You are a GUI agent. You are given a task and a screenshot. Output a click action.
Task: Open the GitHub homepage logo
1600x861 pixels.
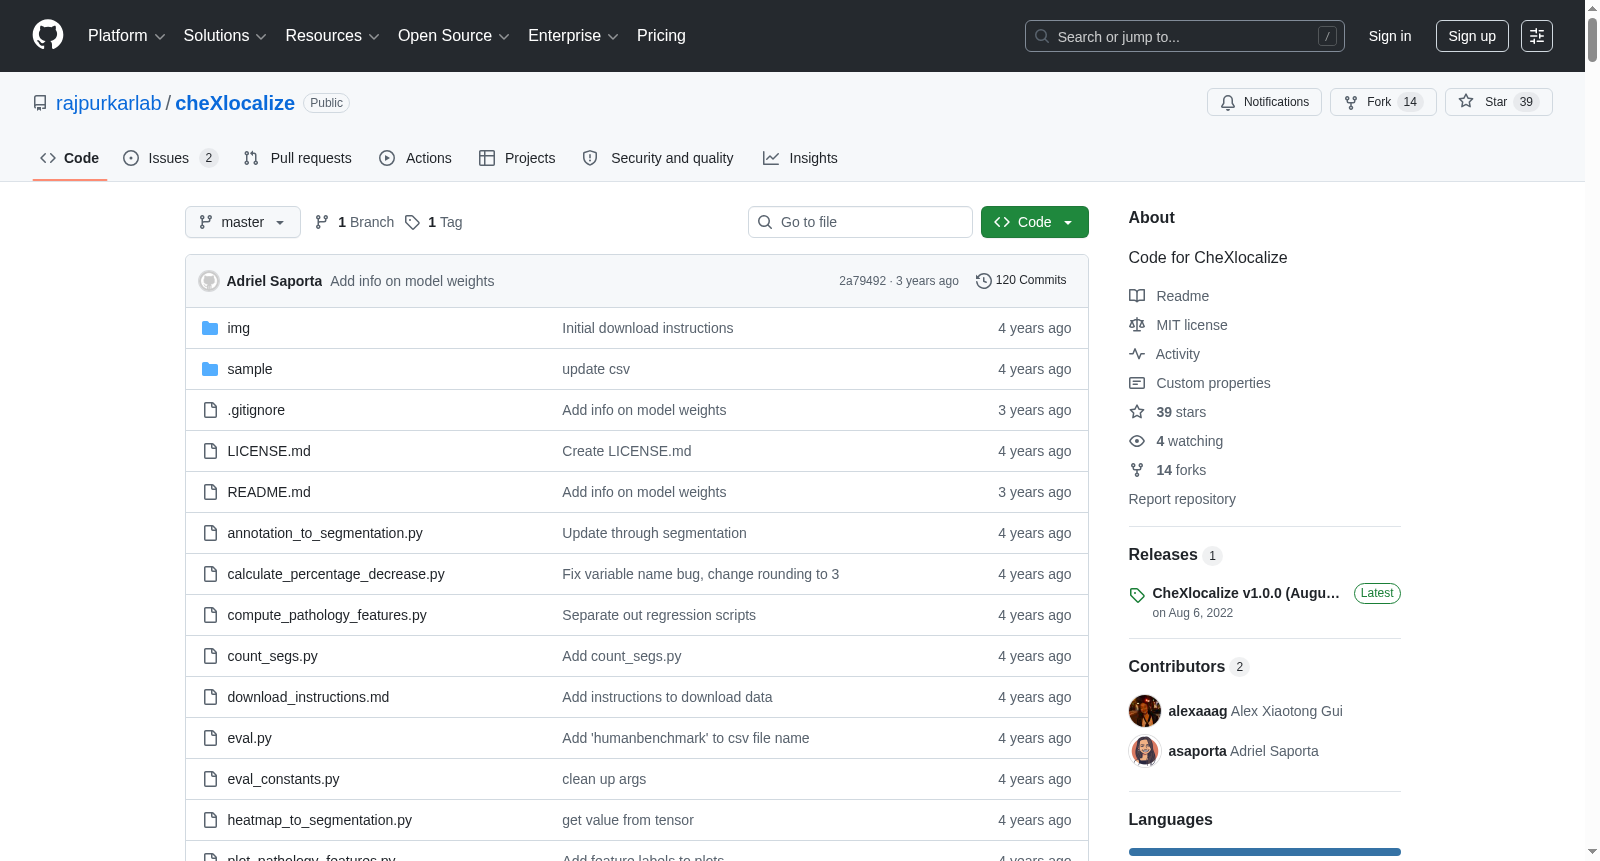48,35
